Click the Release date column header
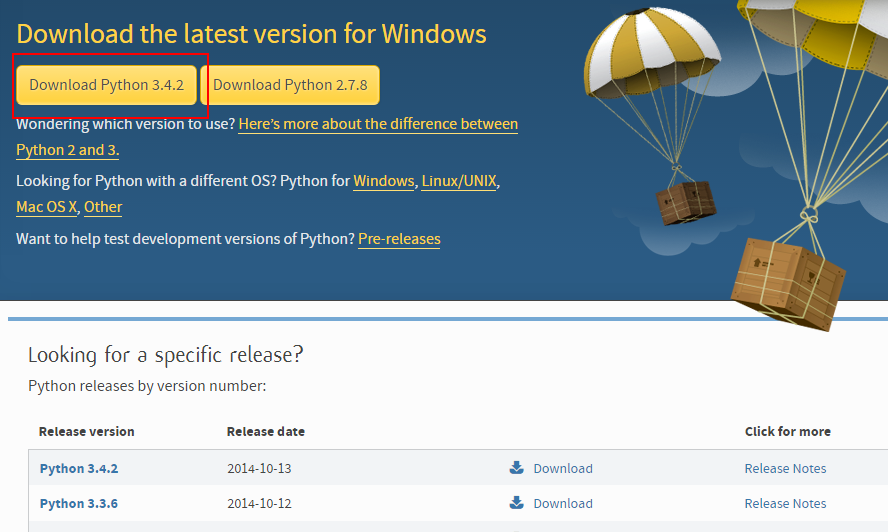The image size is (888, 532). click(266, 432)
